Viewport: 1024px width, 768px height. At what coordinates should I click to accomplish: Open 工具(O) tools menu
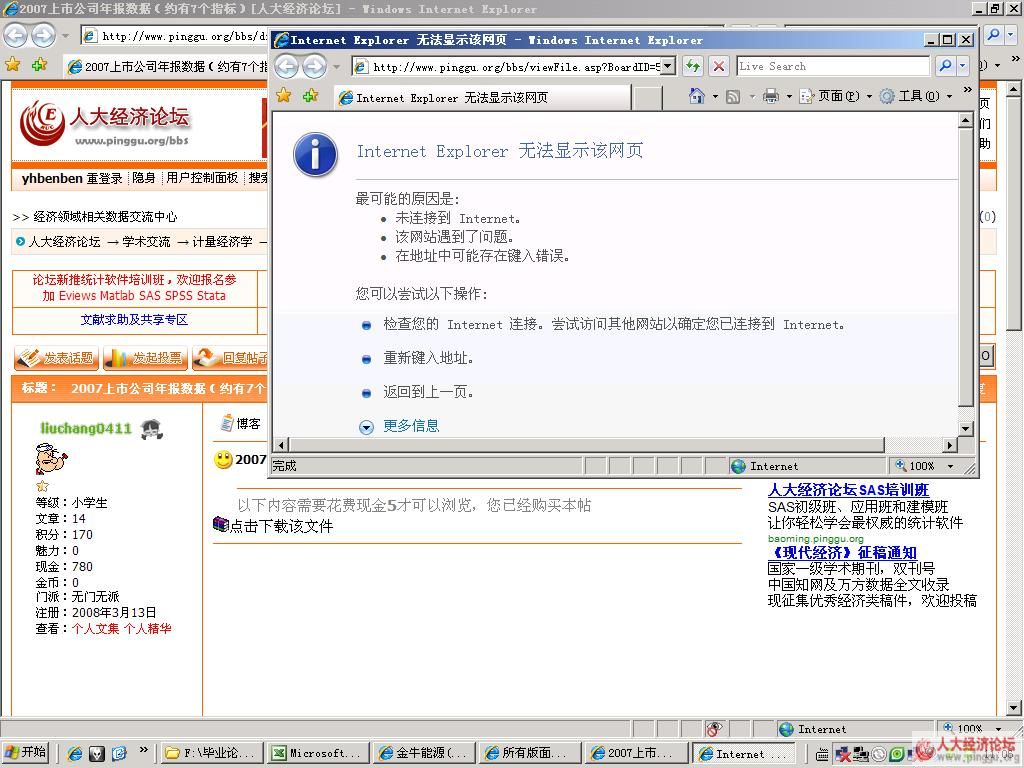click(916, 97)
